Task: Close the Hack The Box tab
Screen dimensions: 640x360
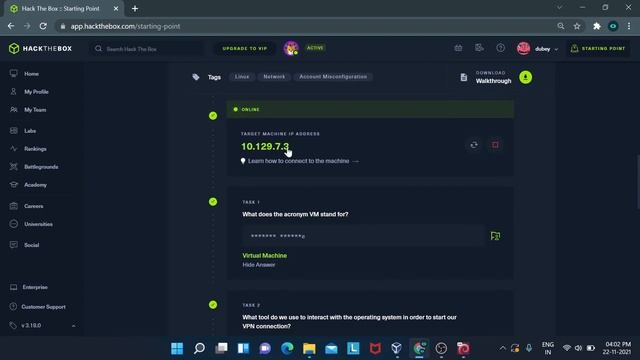Action: pos(116,9)
